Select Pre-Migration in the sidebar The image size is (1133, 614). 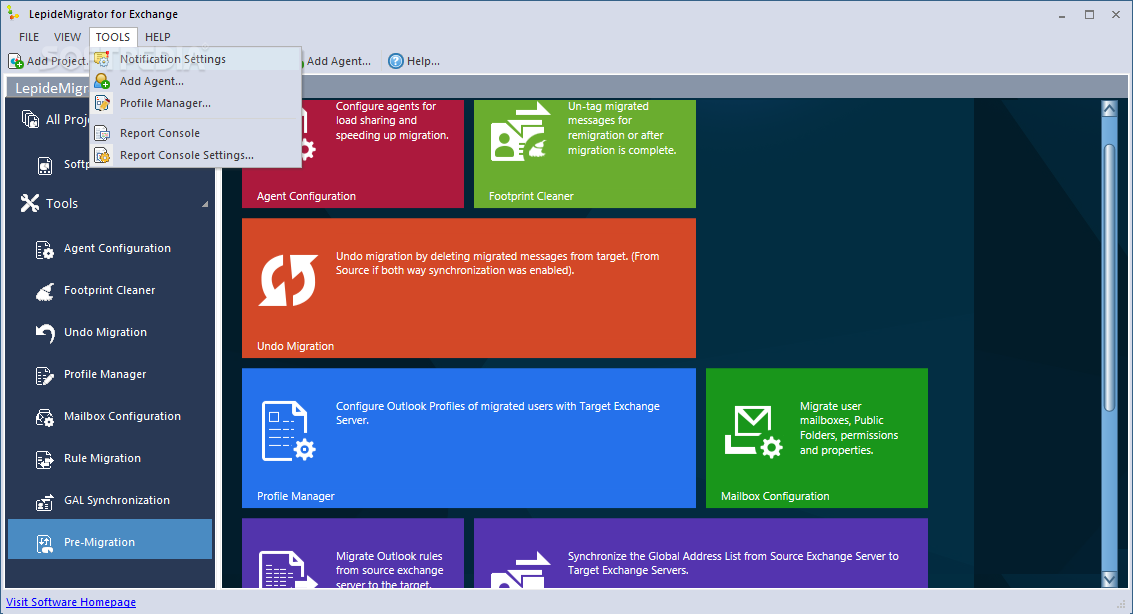tap(110, 539)
